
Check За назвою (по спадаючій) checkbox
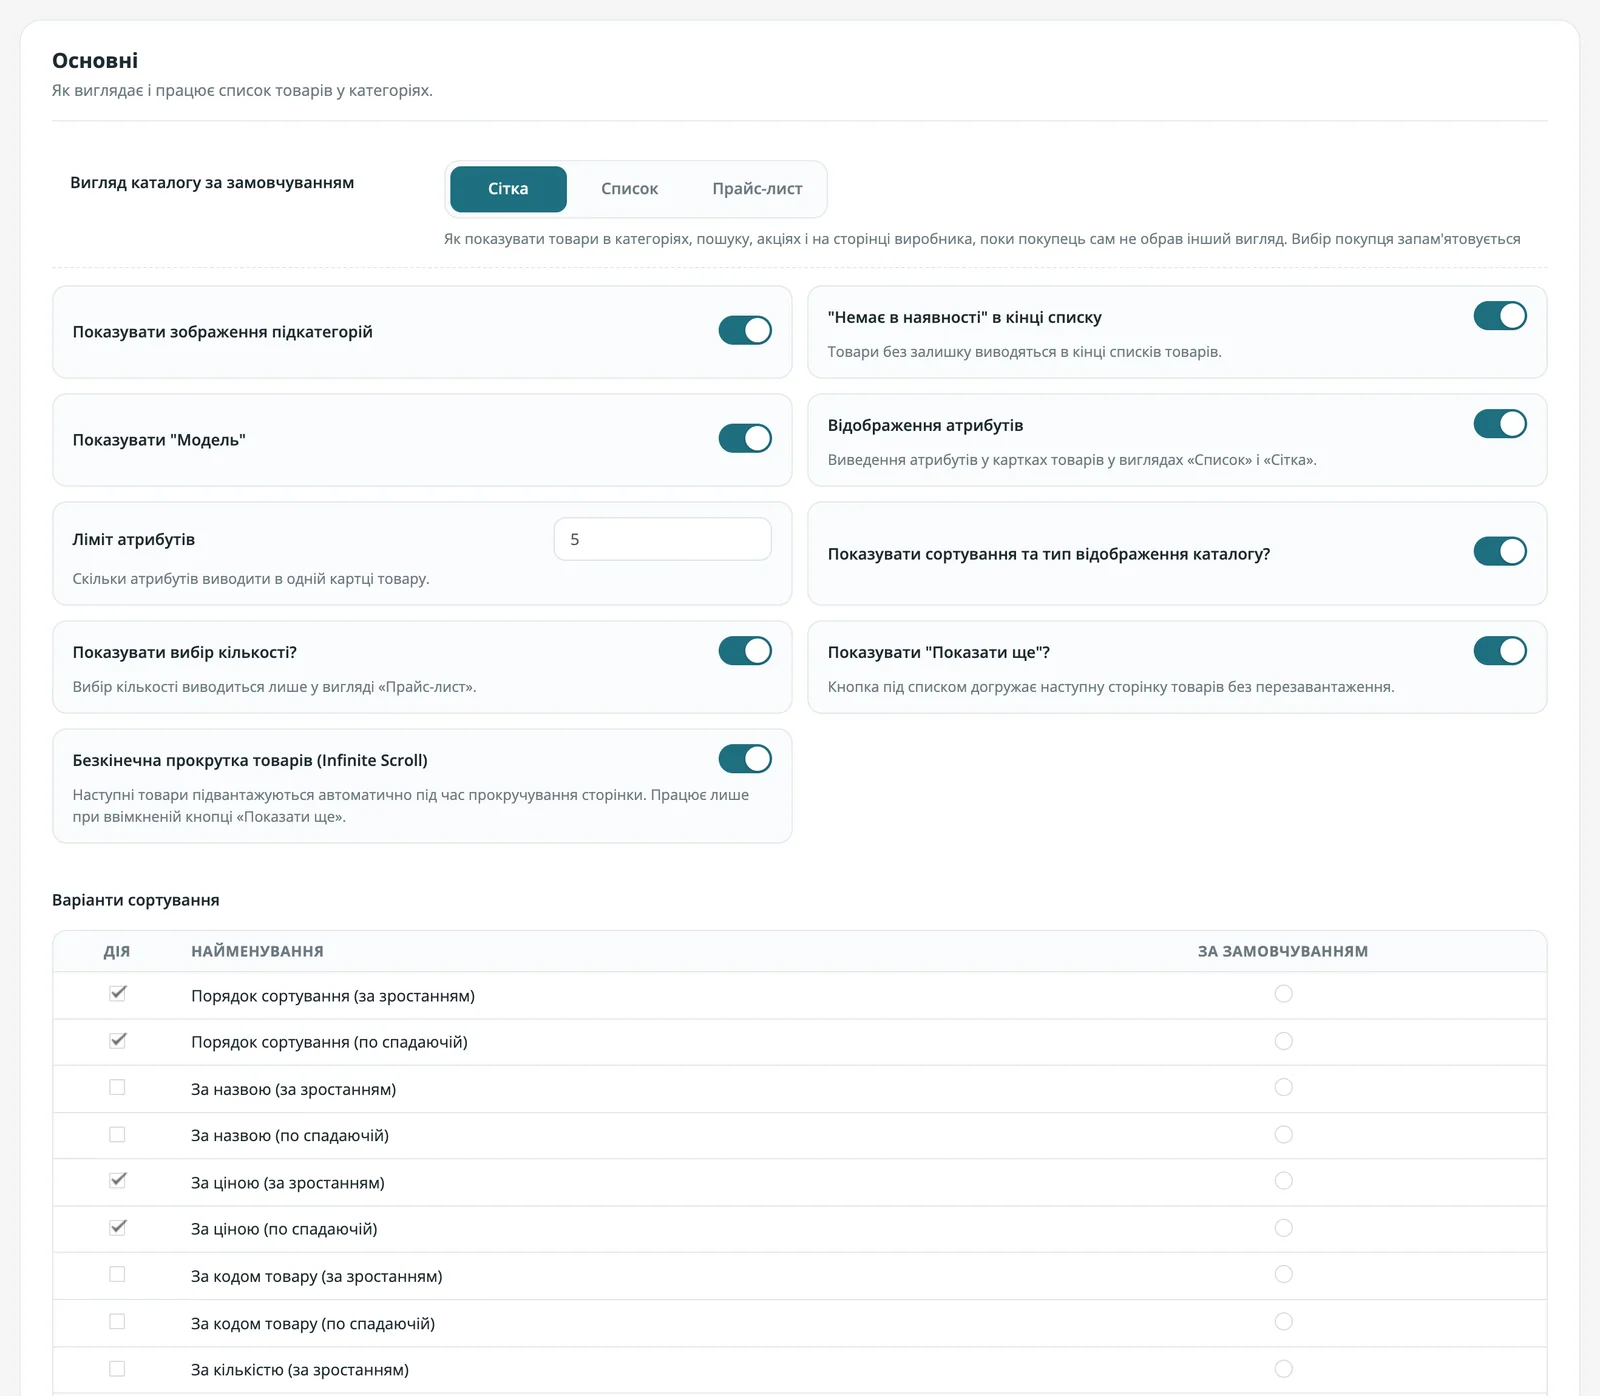[117, 1134]
